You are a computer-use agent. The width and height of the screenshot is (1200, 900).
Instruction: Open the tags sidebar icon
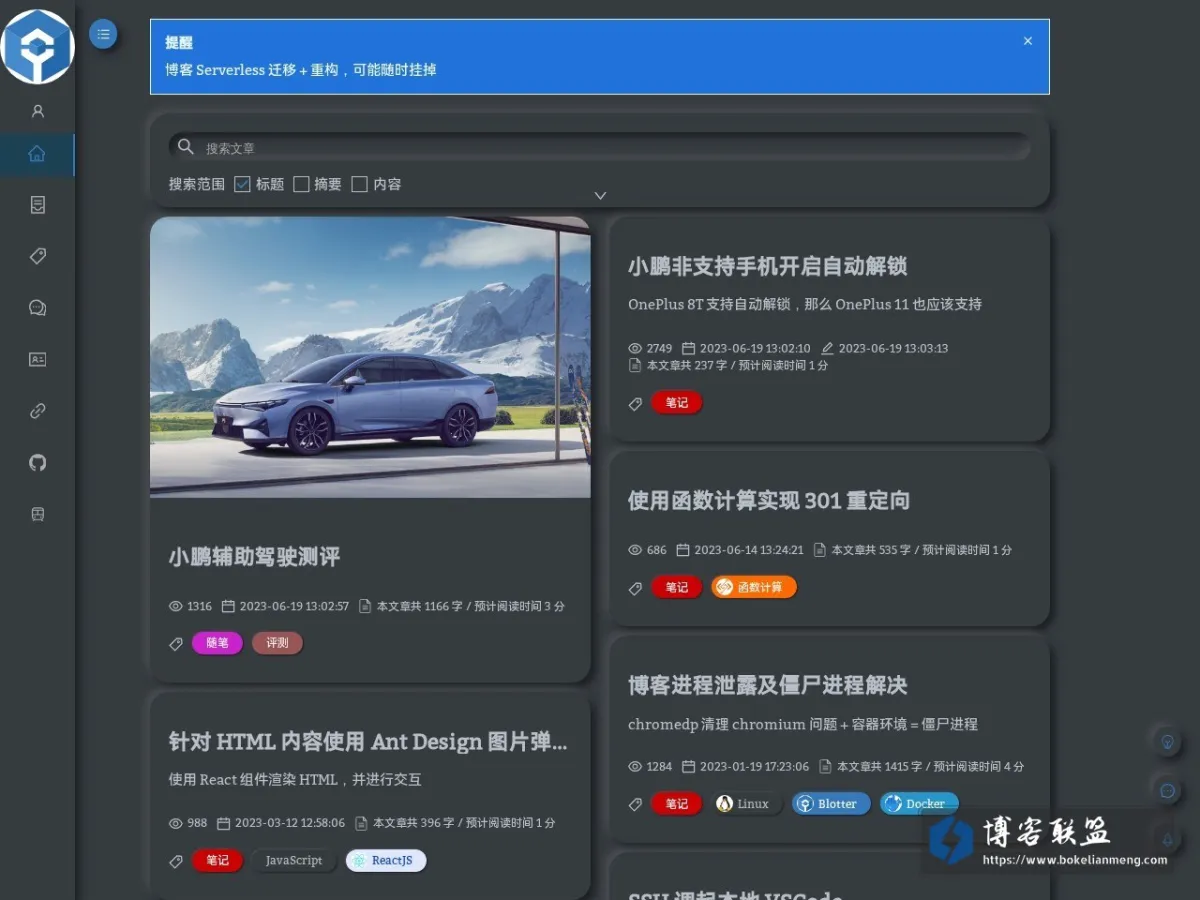(37, 256)
